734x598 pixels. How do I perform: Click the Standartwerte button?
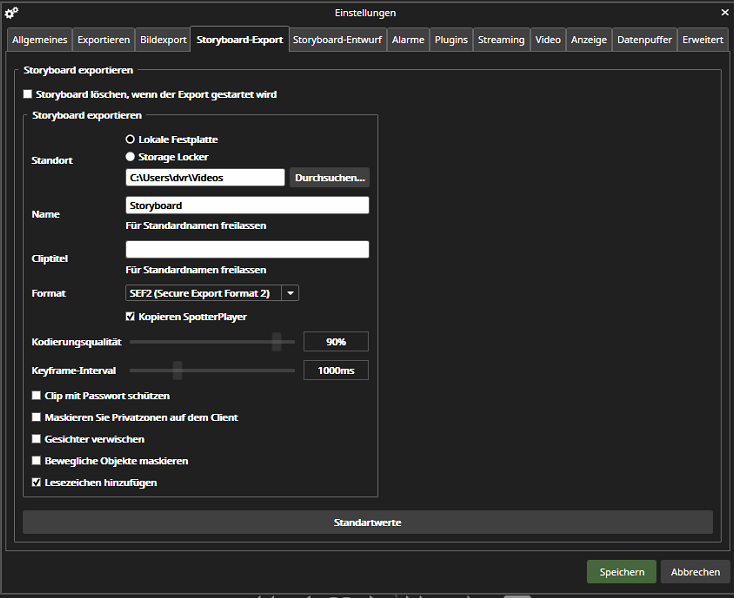coord(367,522)
